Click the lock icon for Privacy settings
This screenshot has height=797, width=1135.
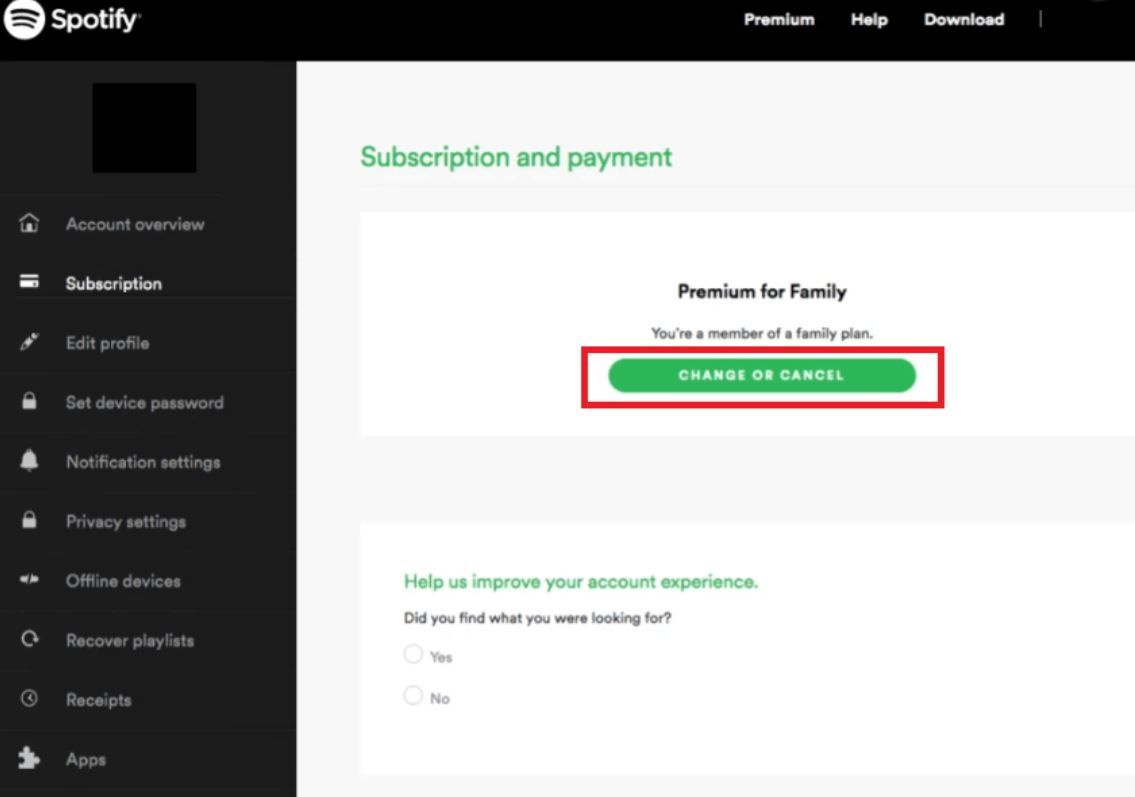pos(29,519)
